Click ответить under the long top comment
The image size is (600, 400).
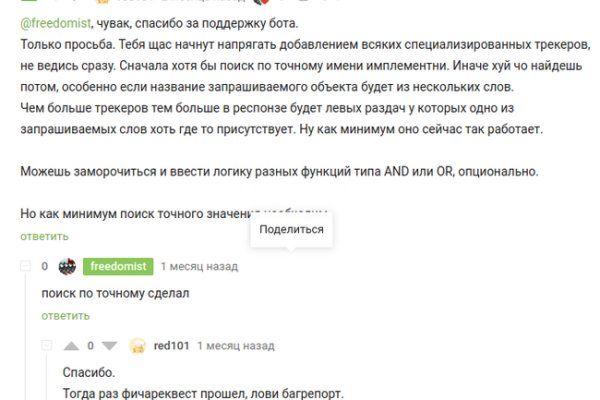tap(44, 236)
